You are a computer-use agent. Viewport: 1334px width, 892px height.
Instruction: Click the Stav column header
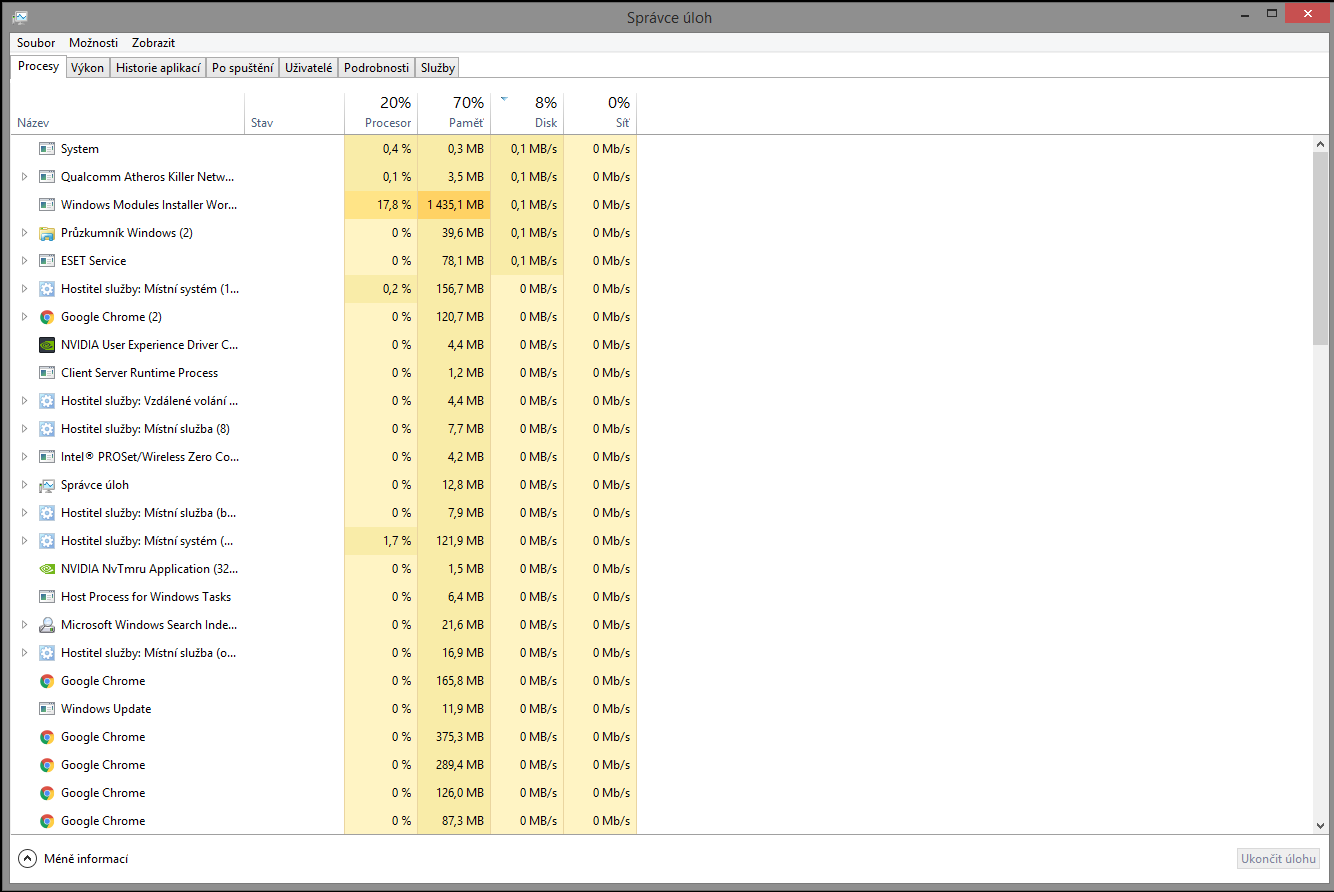[x=294, y=112]
